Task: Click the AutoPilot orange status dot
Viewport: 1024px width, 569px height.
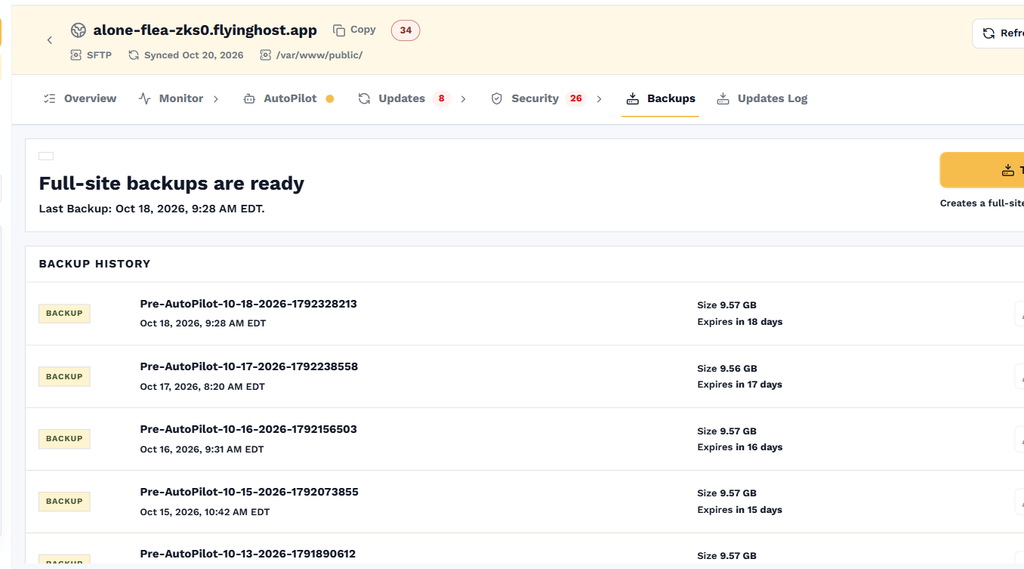Action: click(330, 99)
